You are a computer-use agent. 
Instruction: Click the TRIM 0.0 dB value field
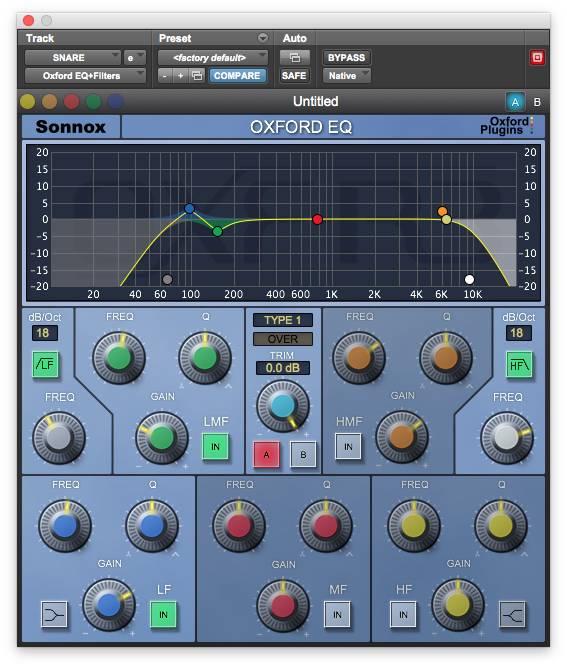282,368
